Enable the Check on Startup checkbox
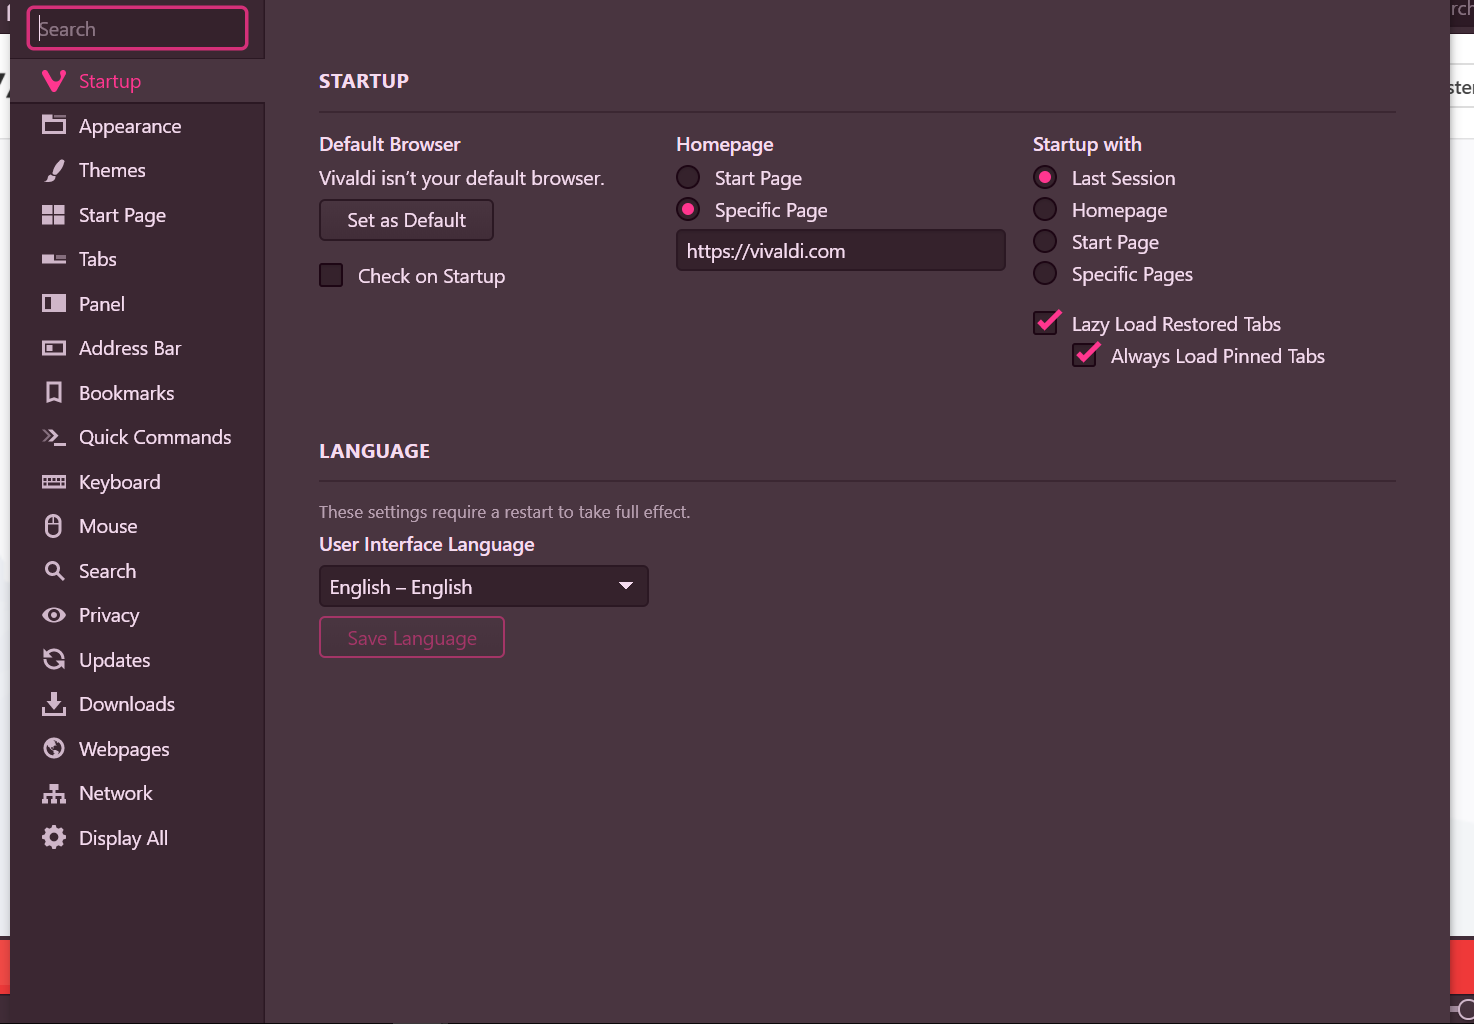1474x1024 pixels. tap(331, 276)
